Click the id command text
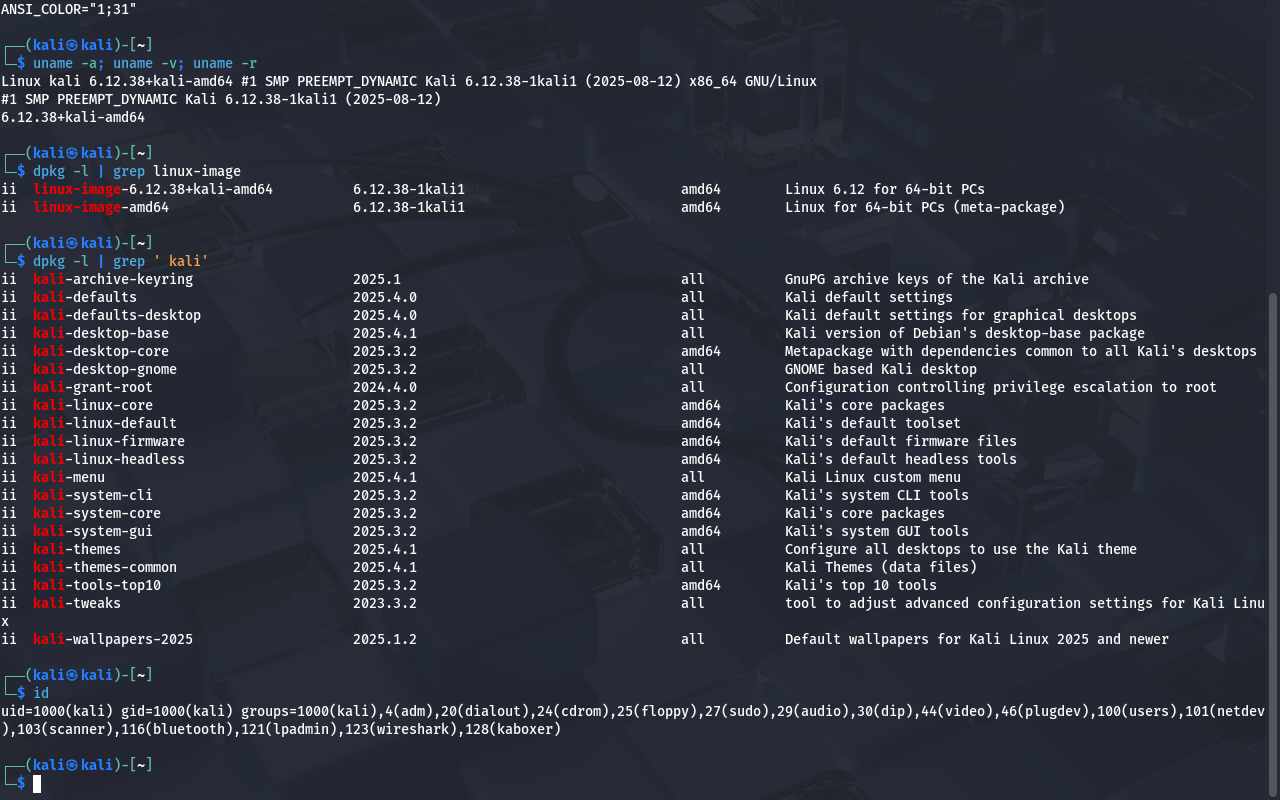 tap(41, 693)
